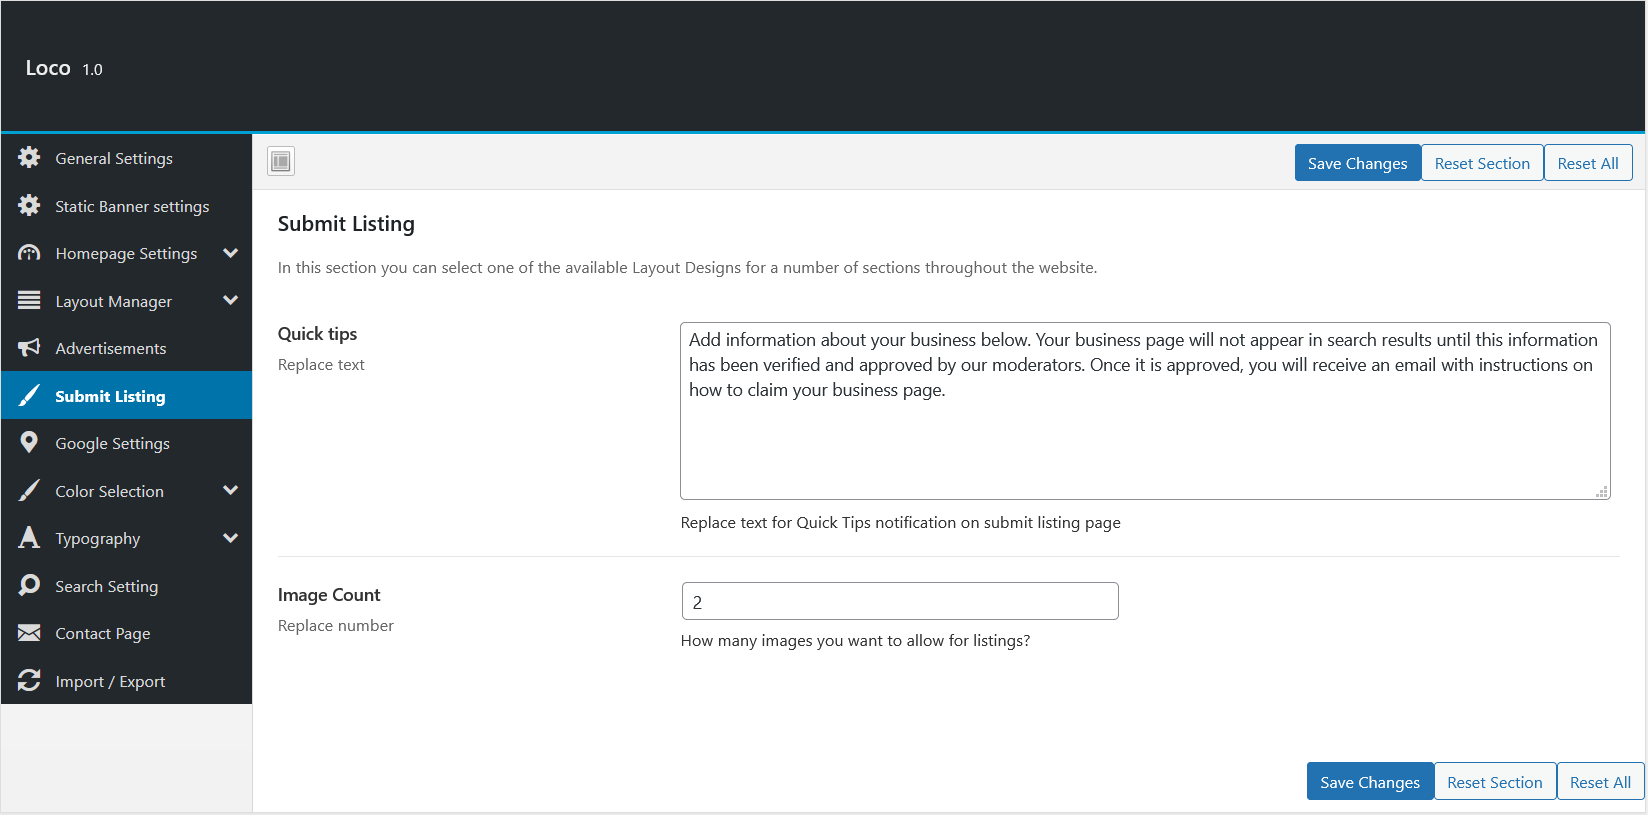The height and width of the screenshot is (815, 1648).
Task: Click top Save Changes button
Action: click(x=1357, y=163)
